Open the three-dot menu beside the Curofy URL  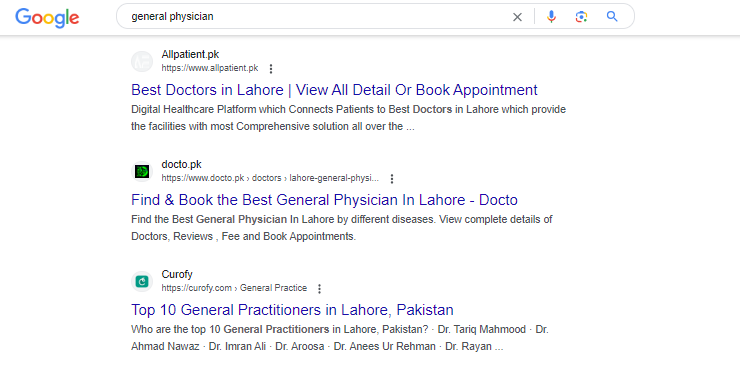(320, 289)
